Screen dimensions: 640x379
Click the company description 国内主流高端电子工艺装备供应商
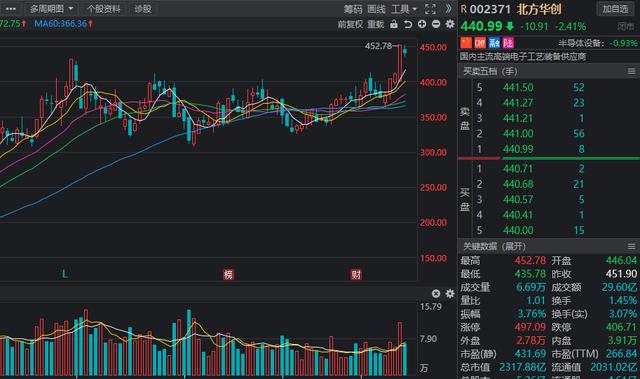coord(523,56)
